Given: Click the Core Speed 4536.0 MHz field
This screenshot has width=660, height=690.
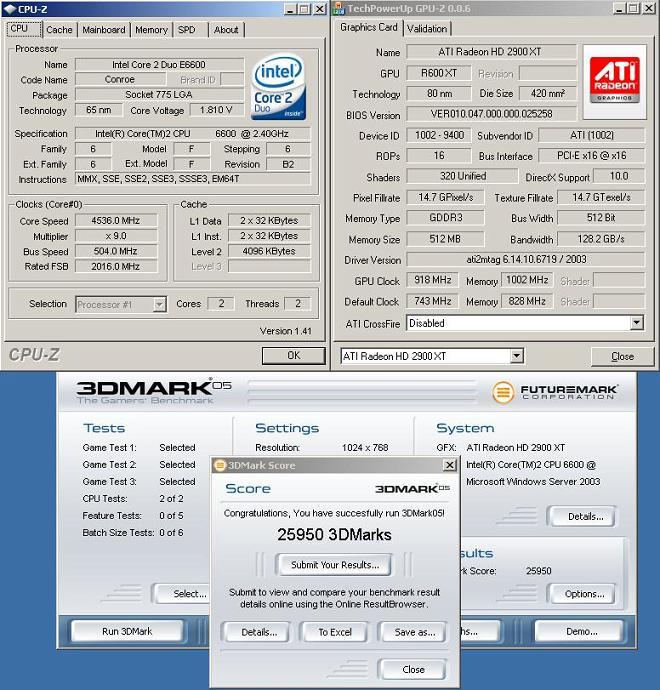Looking at the screenshot, I should [x=116, y=220].
